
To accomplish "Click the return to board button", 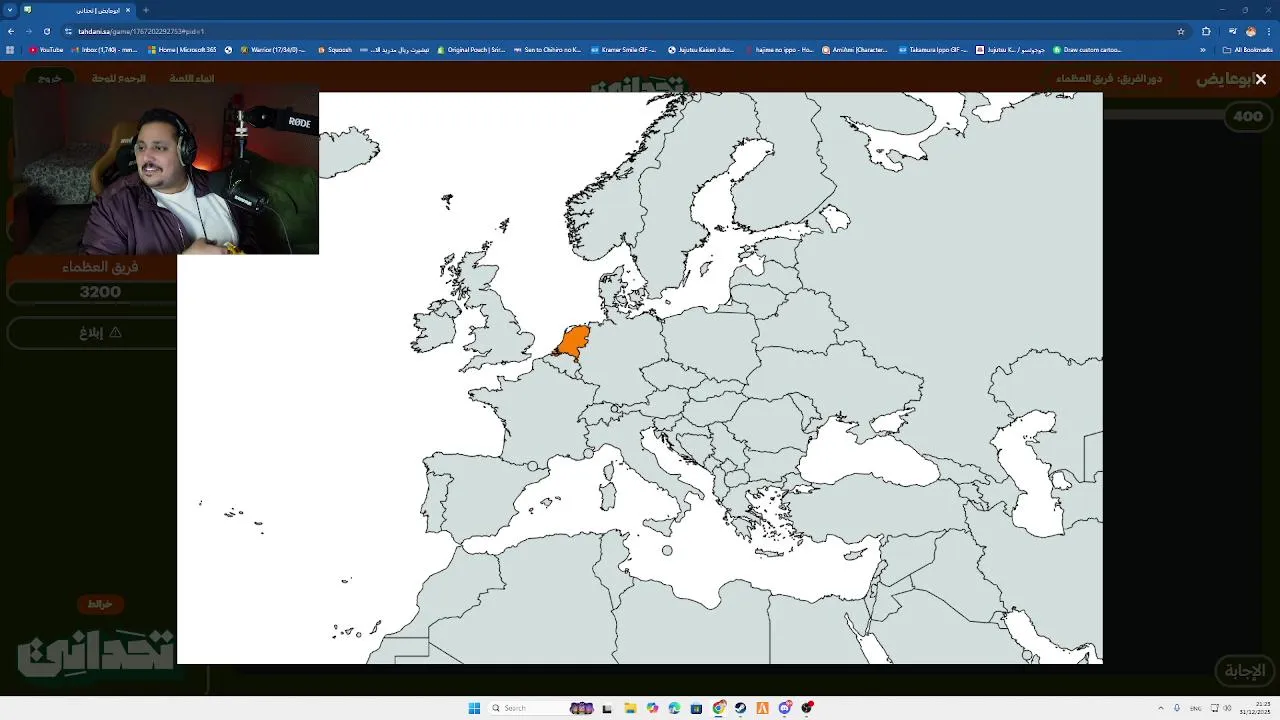I will pos(119,78).
